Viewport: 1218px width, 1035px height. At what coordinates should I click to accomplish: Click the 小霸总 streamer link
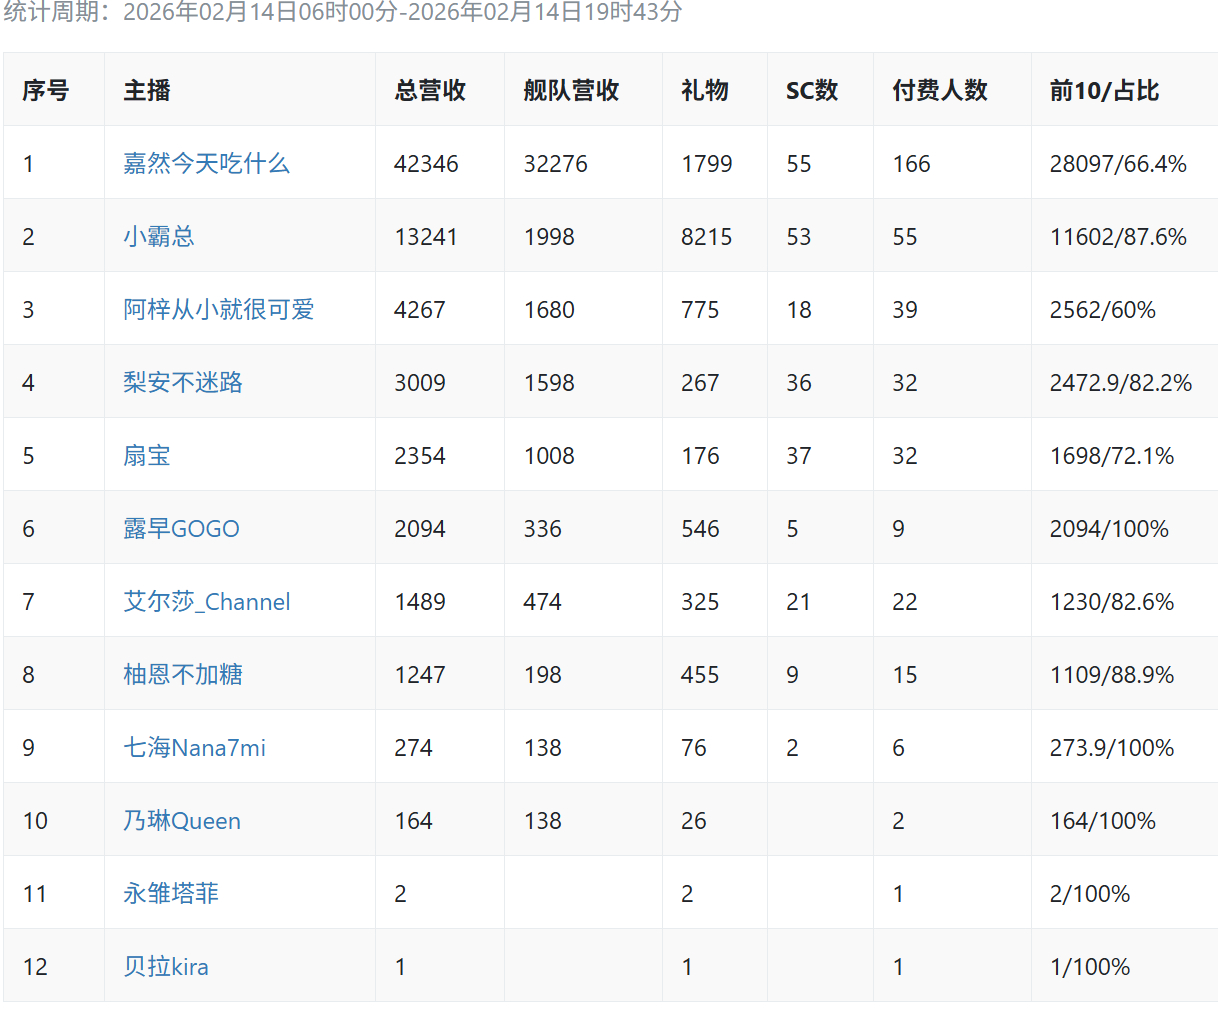tap(158, 236)
